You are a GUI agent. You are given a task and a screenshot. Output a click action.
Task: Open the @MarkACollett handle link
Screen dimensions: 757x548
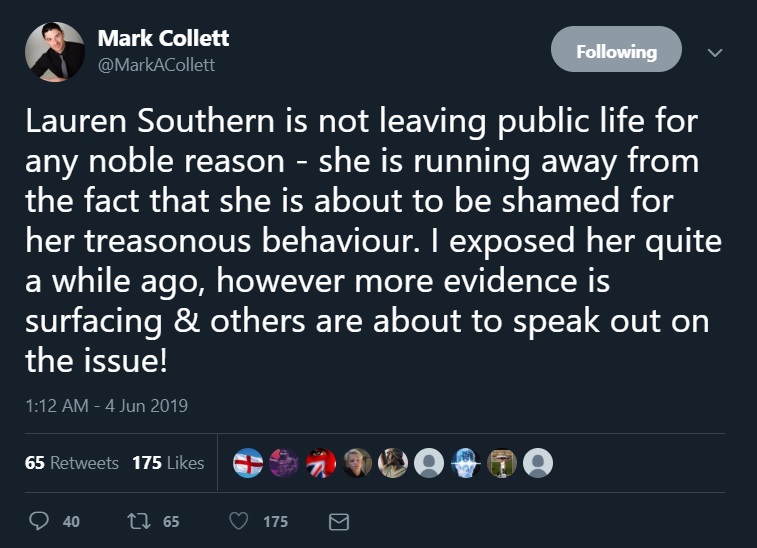(x=156, y=65)
